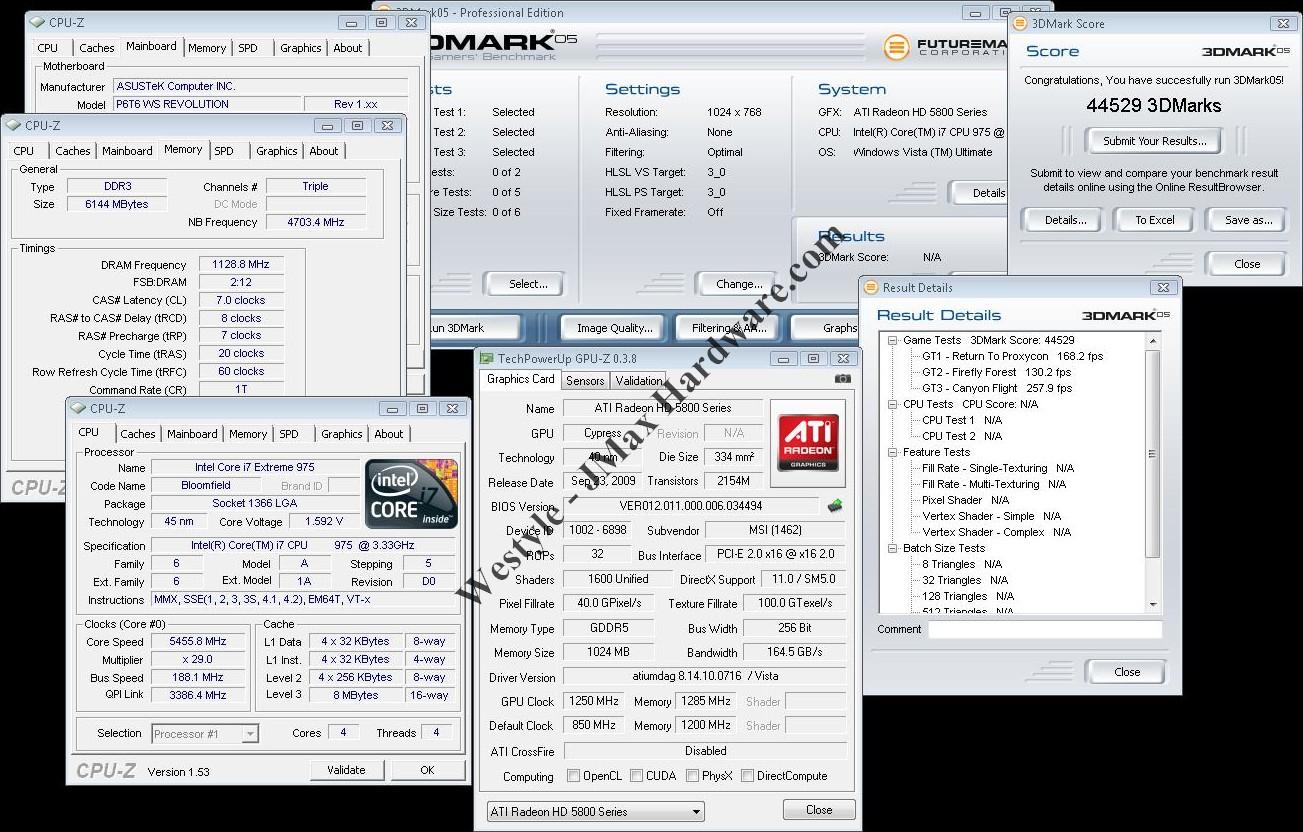Select the GT1 - Return To Proxycon row
The height and width of the screenshot is (832, 1303).
tap(1012, 356)
